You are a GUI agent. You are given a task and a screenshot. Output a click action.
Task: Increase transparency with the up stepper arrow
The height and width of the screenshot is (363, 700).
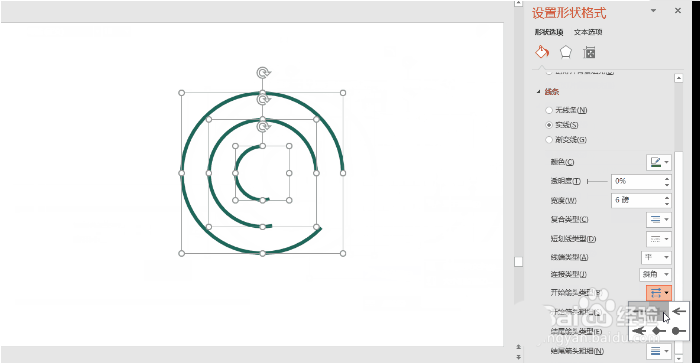(667, 178)
